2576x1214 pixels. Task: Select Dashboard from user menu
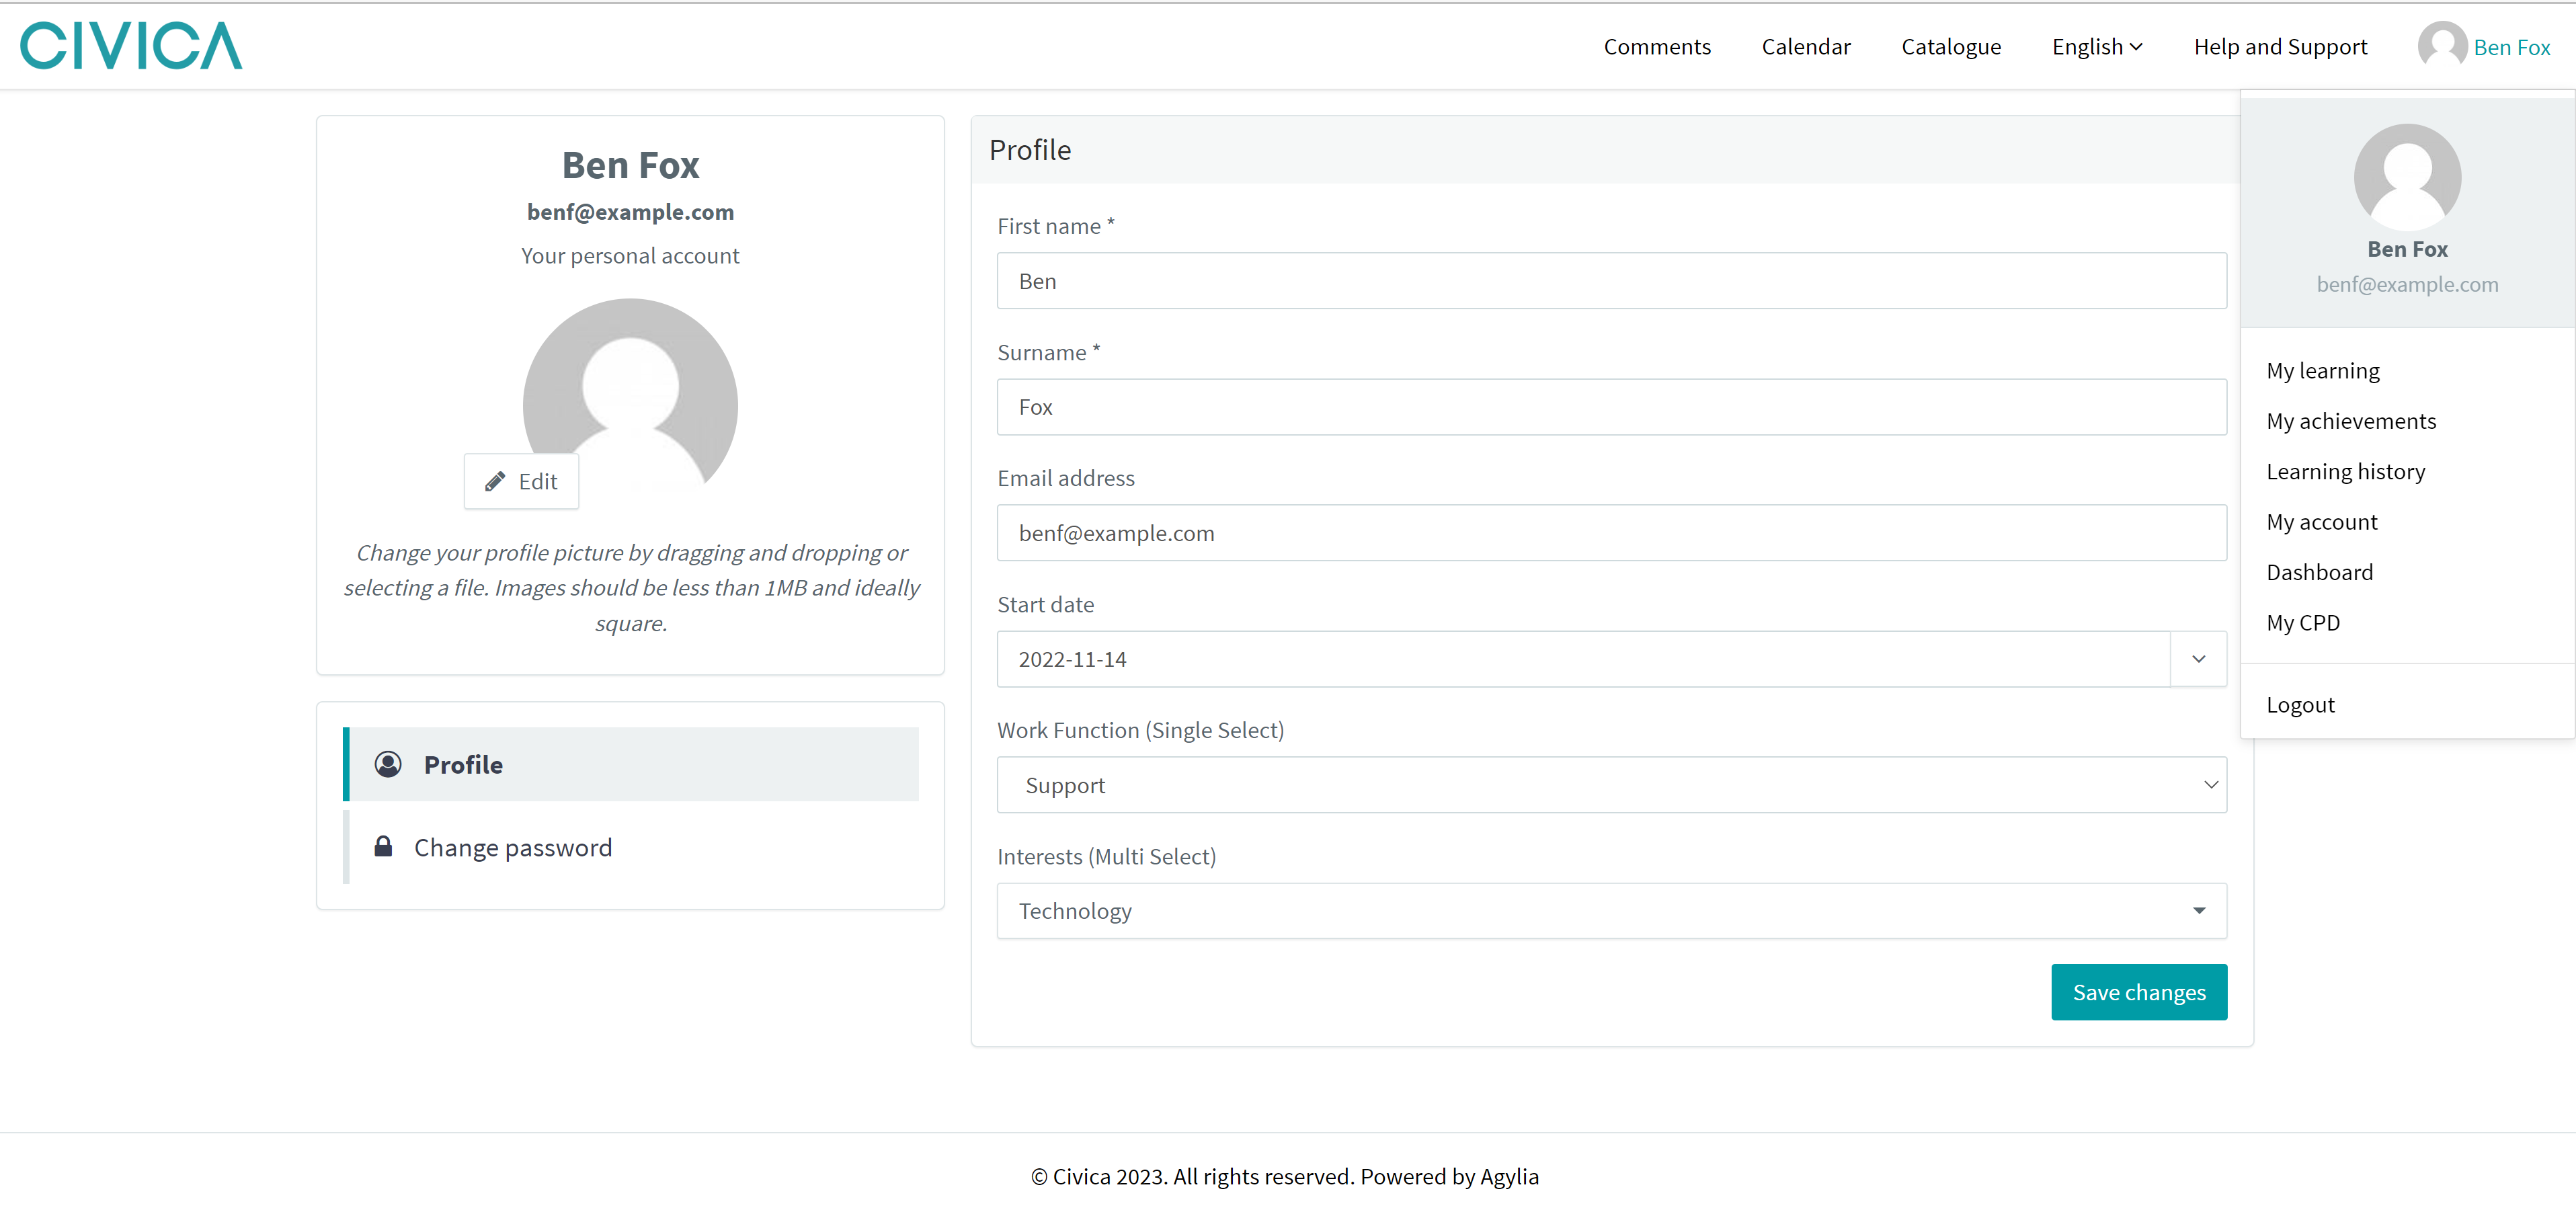2319,572
